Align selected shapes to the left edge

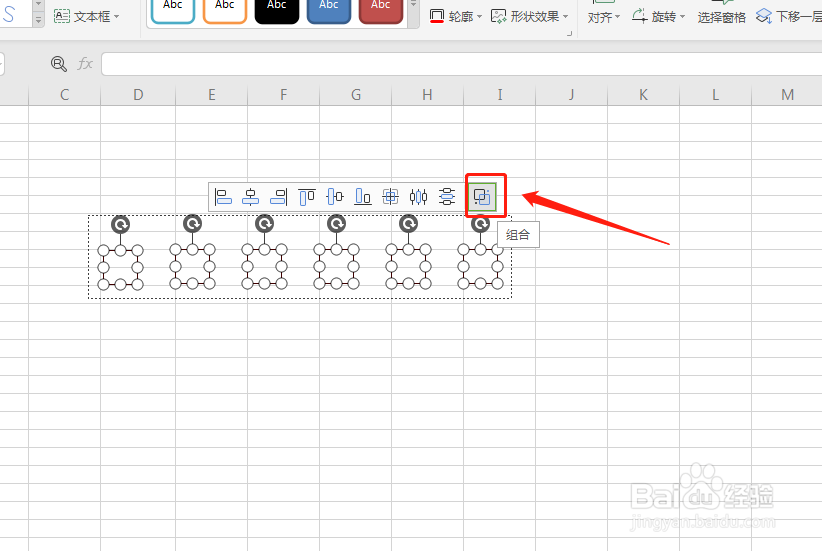[223, 197]
